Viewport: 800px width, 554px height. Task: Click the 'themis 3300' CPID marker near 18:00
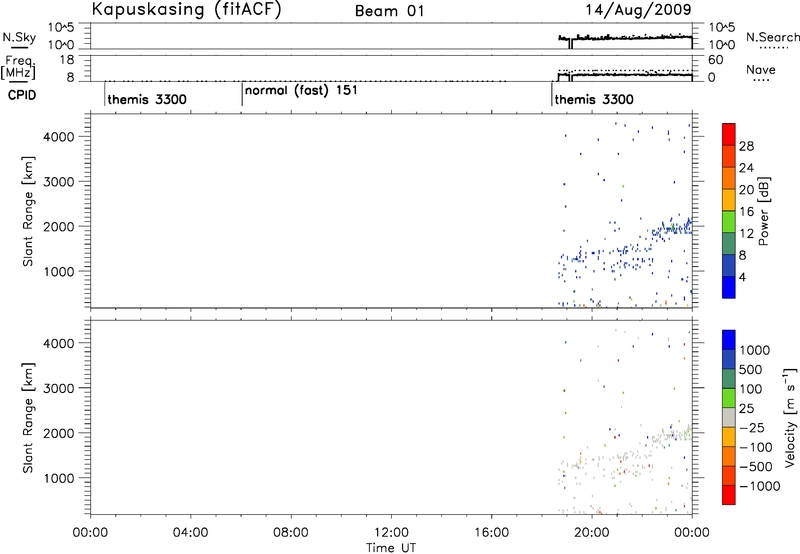tap(594, 99)
